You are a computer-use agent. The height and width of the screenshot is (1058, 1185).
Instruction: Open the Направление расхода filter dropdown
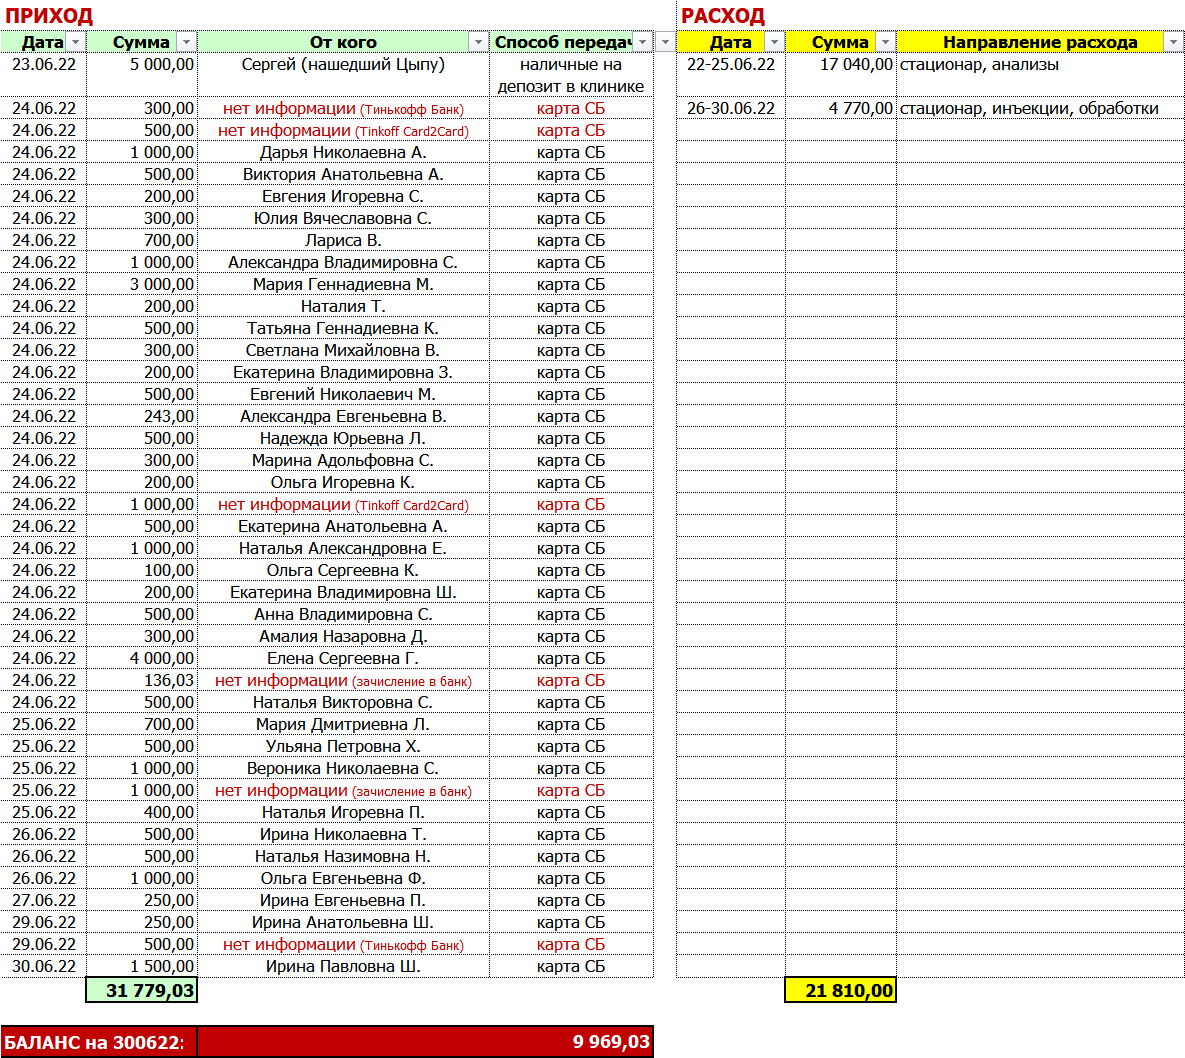1174,42
